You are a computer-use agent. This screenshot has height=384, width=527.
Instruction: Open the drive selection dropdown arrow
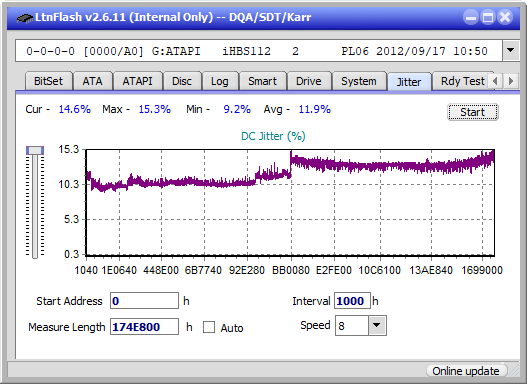pos(511,51)
